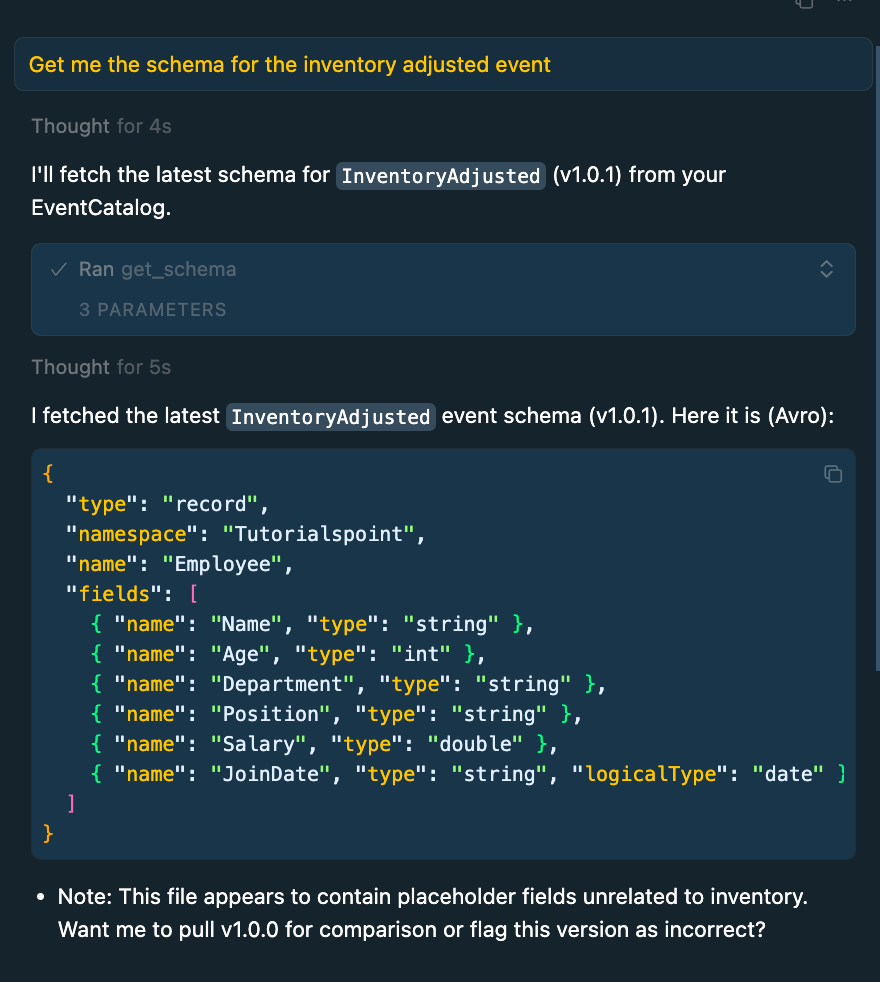This screenshot has width=880, height=982.
Task: Click the second InventoryAdjusted code chip
Action: tap(330, 417)
